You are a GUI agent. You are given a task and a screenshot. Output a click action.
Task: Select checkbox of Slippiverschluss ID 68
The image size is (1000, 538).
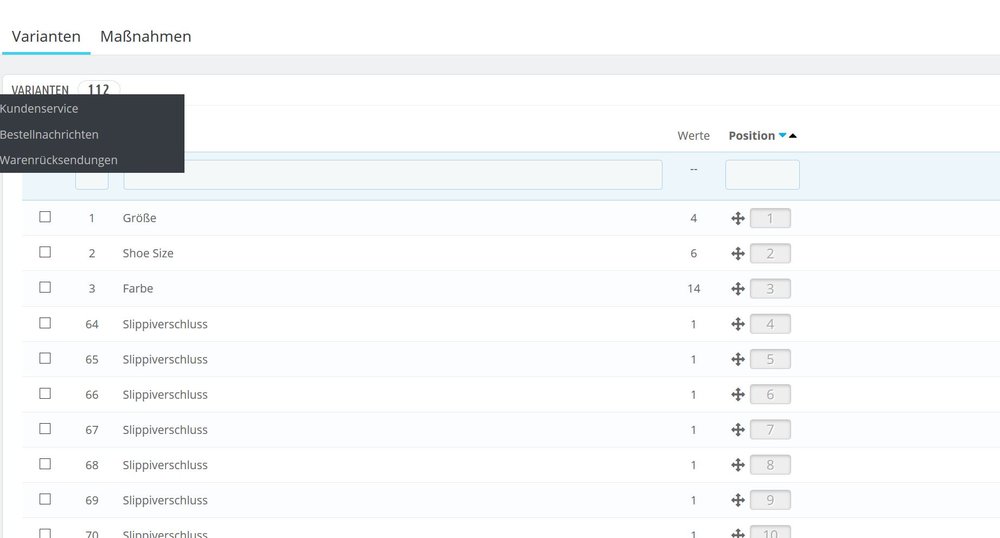(45, 463)
